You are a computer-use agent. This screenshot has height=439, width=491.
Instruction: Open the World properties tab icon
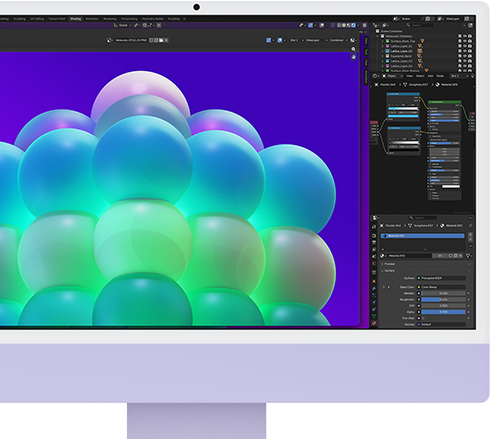[374, 263]
